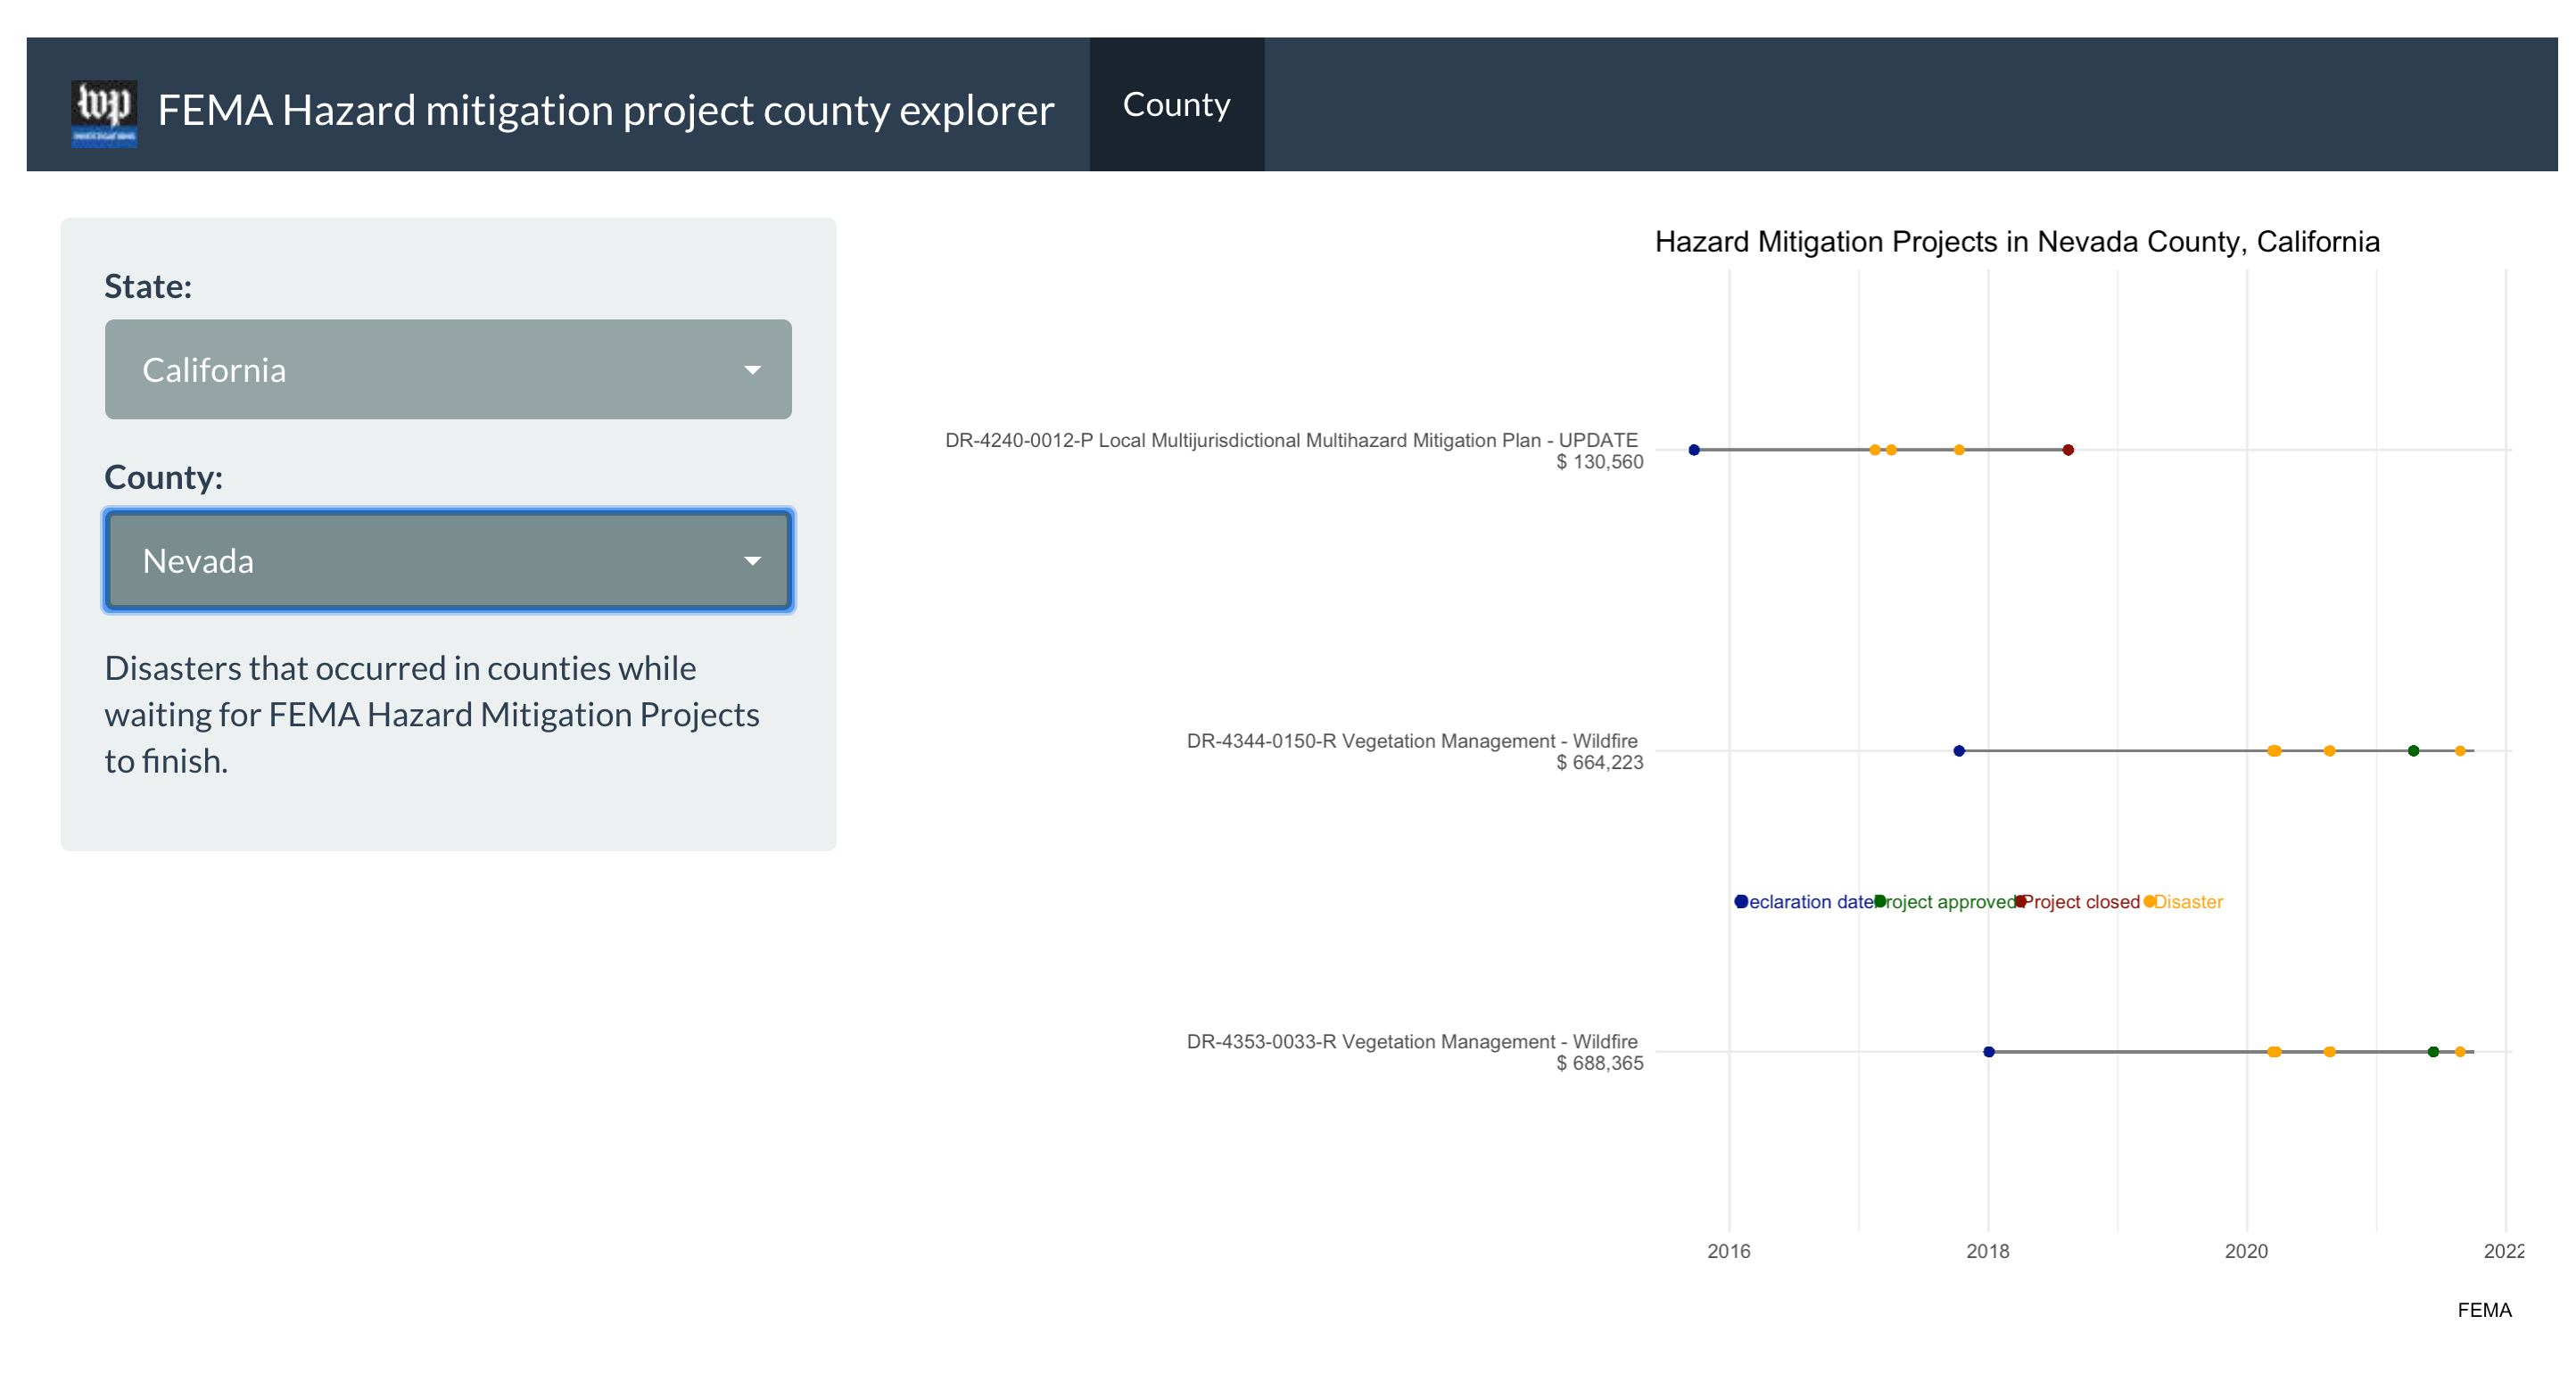The width and height of the screenshot is (2576, 1374).
Task: Click blue declaration dot on DR-4344-0150-R row
Action: (1959, 751)
